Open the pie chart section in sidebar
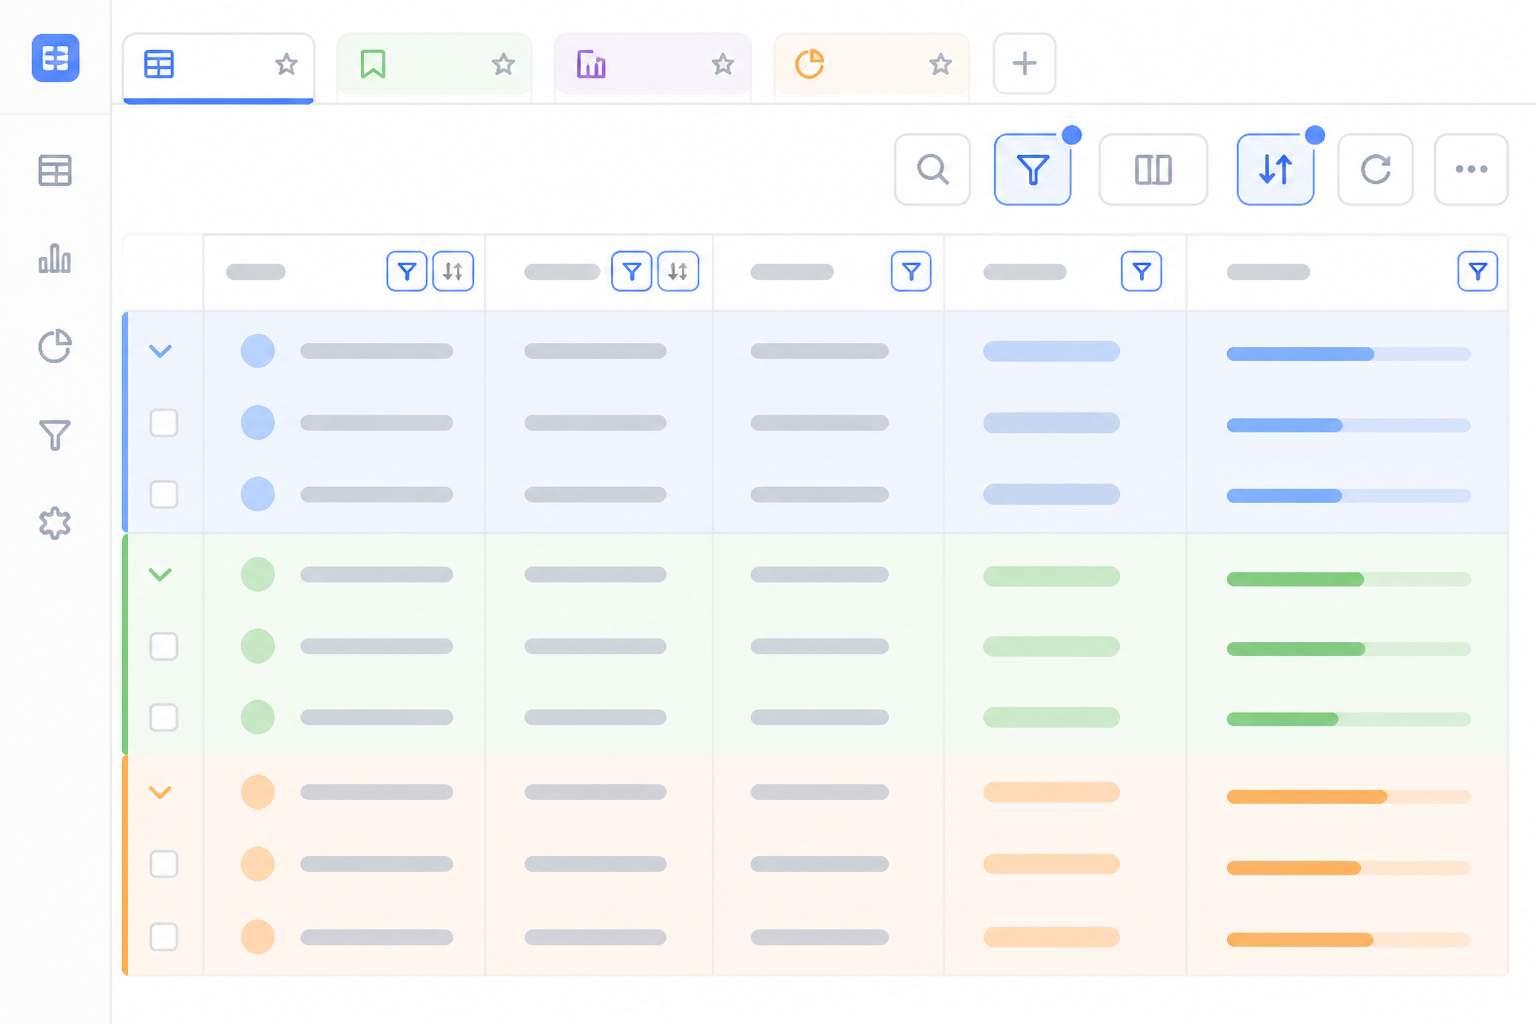This screenshot has width=1536, height=1024. point(55,346)
